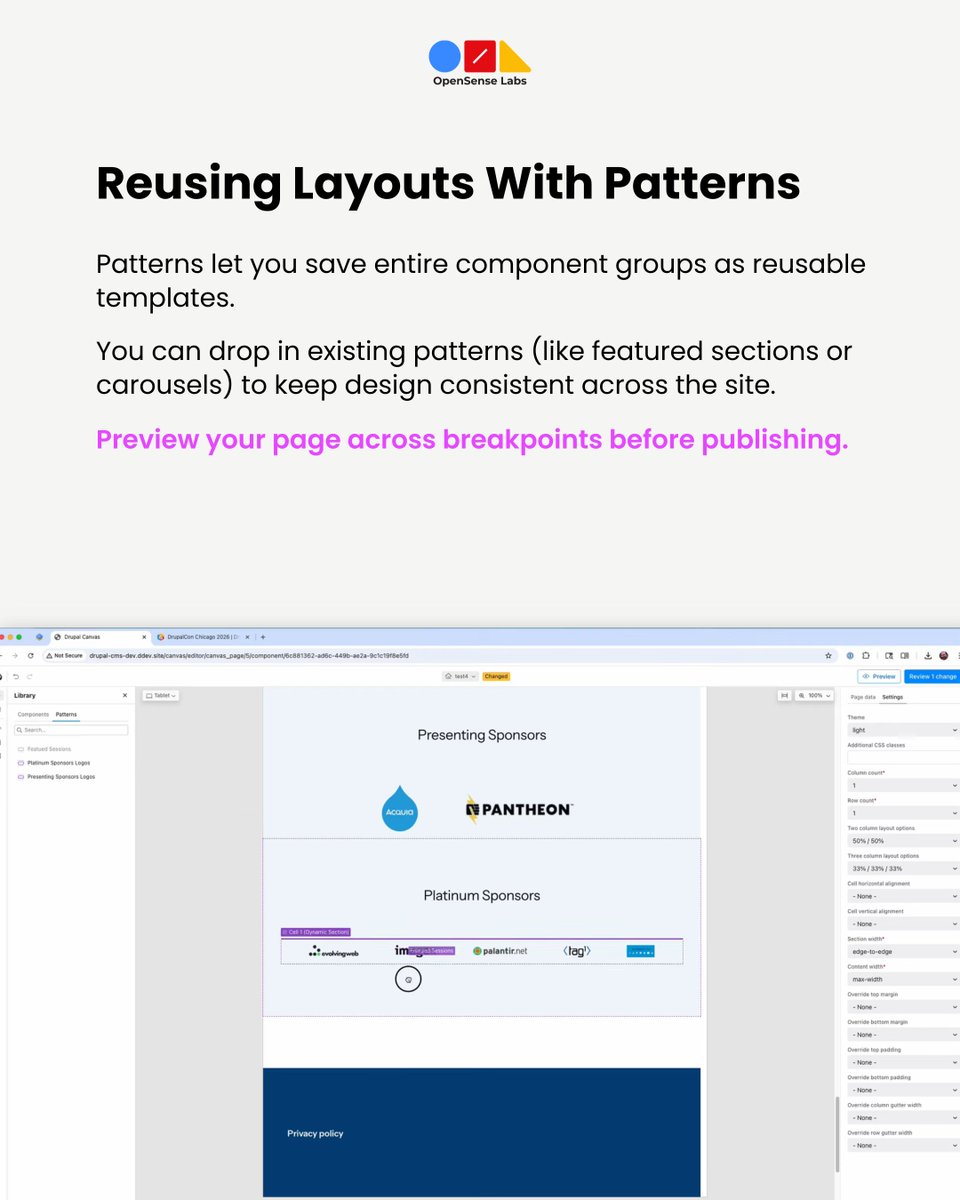Switch to the Drupal Canvas browser tab

click(x=98, y=637)
